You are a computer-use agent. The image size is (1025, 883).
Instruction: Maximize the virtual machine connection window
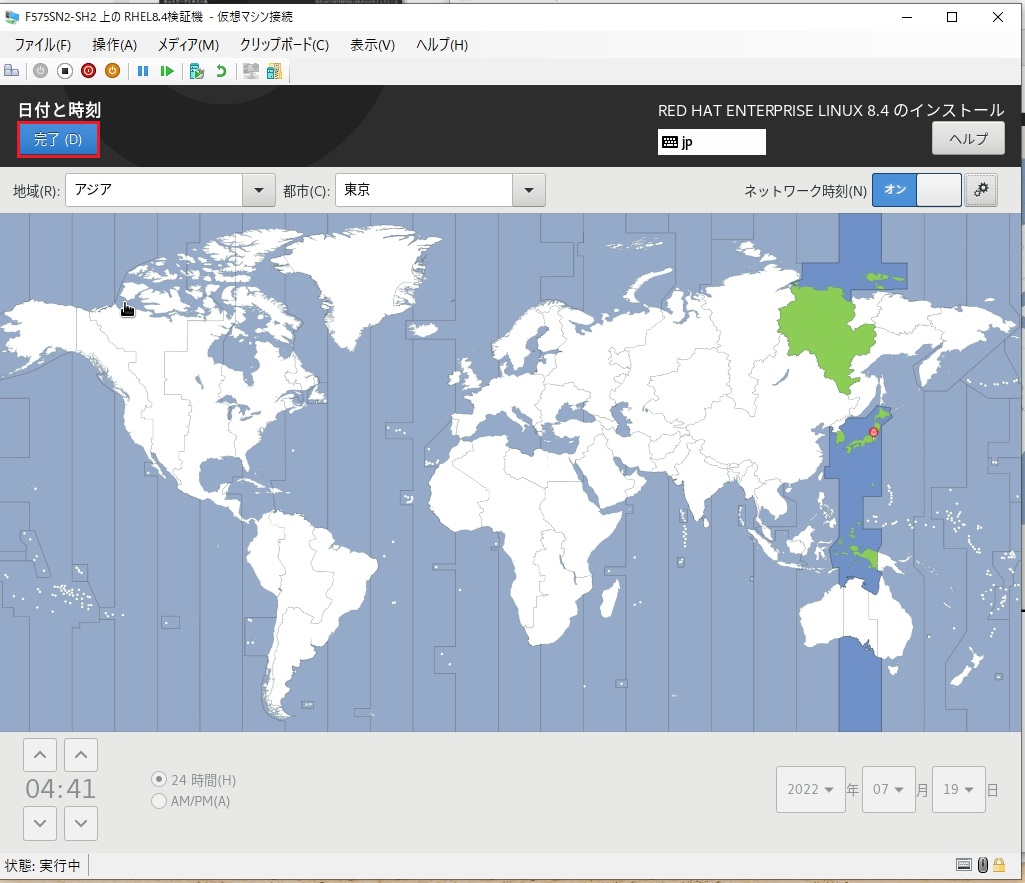point(952,17)
